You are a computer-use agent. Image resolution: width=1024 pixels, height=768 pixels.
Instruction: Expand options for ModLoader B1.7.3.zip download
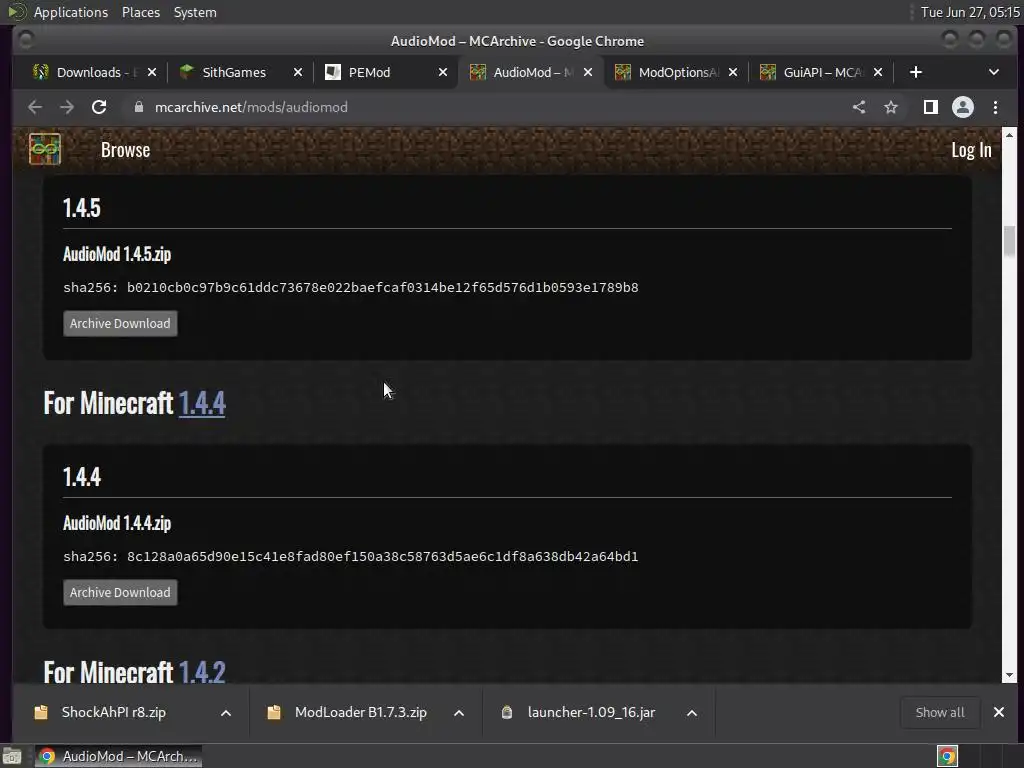click(459, 712)
